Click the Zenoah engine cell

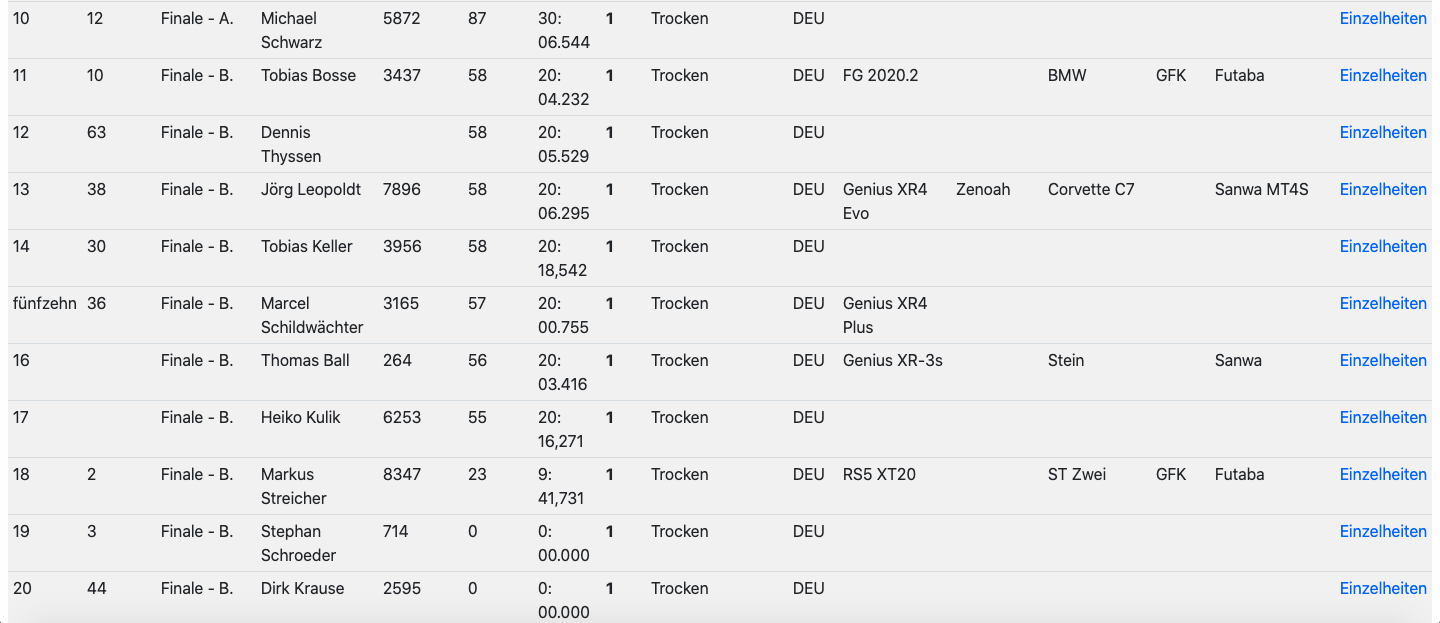click(x=983, y=189)
